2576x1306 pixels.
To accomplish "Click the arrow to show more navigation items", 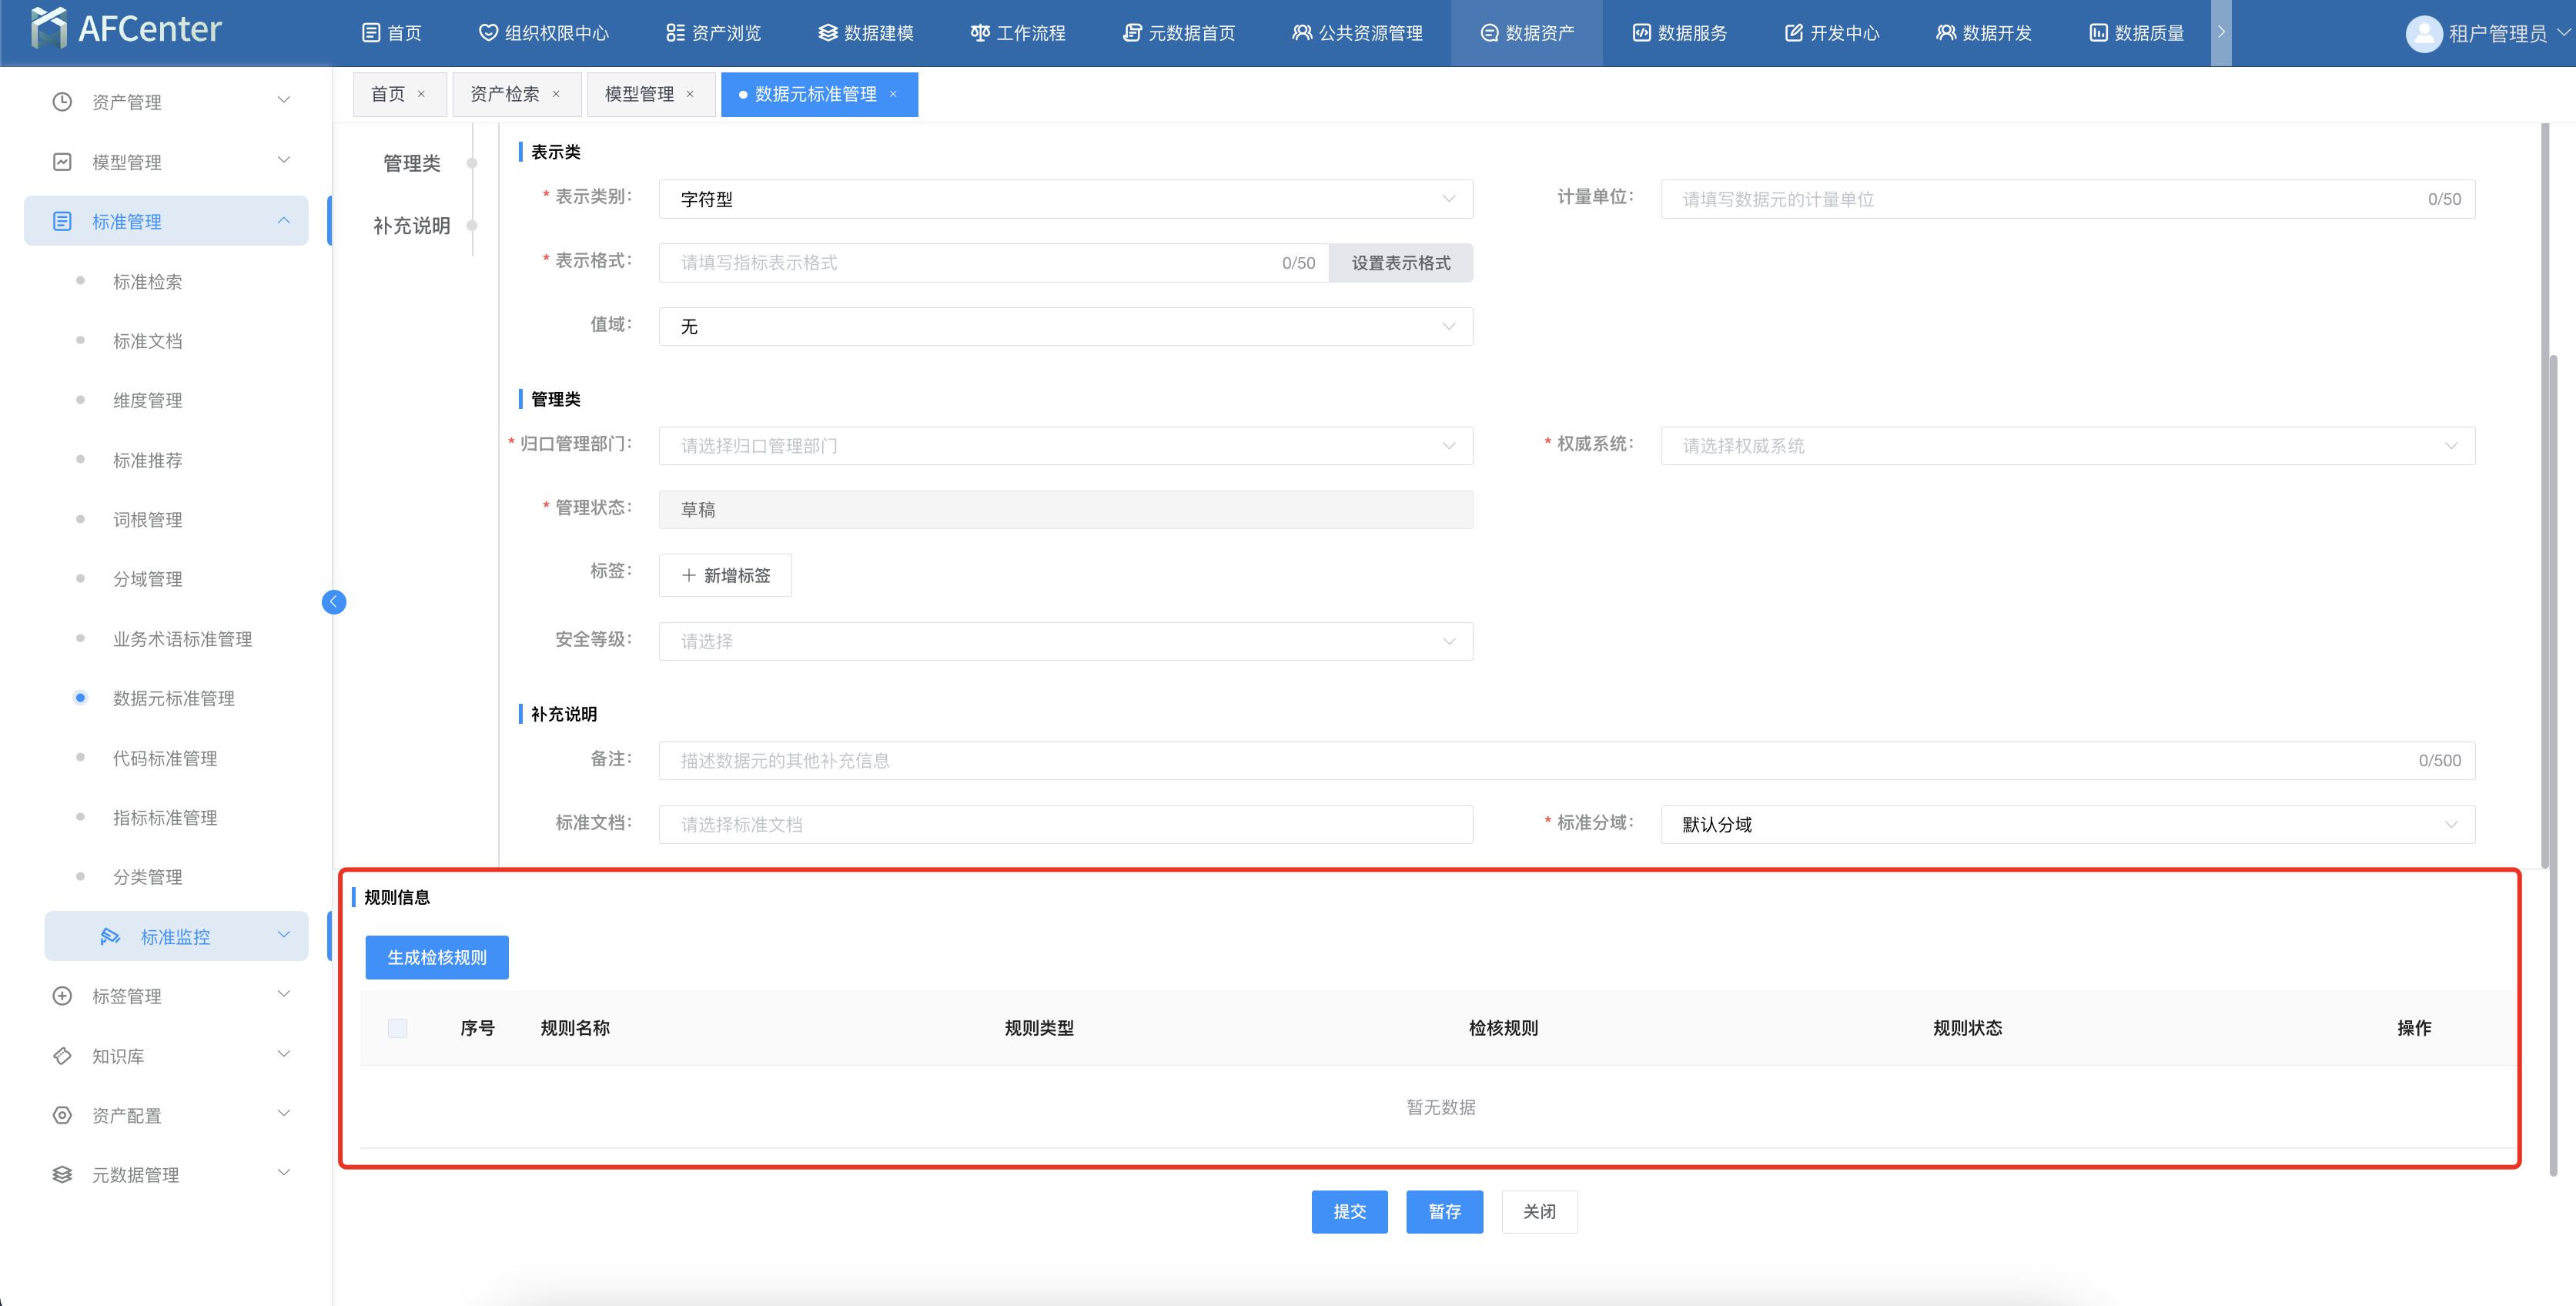I will [x=2221, y=33].
